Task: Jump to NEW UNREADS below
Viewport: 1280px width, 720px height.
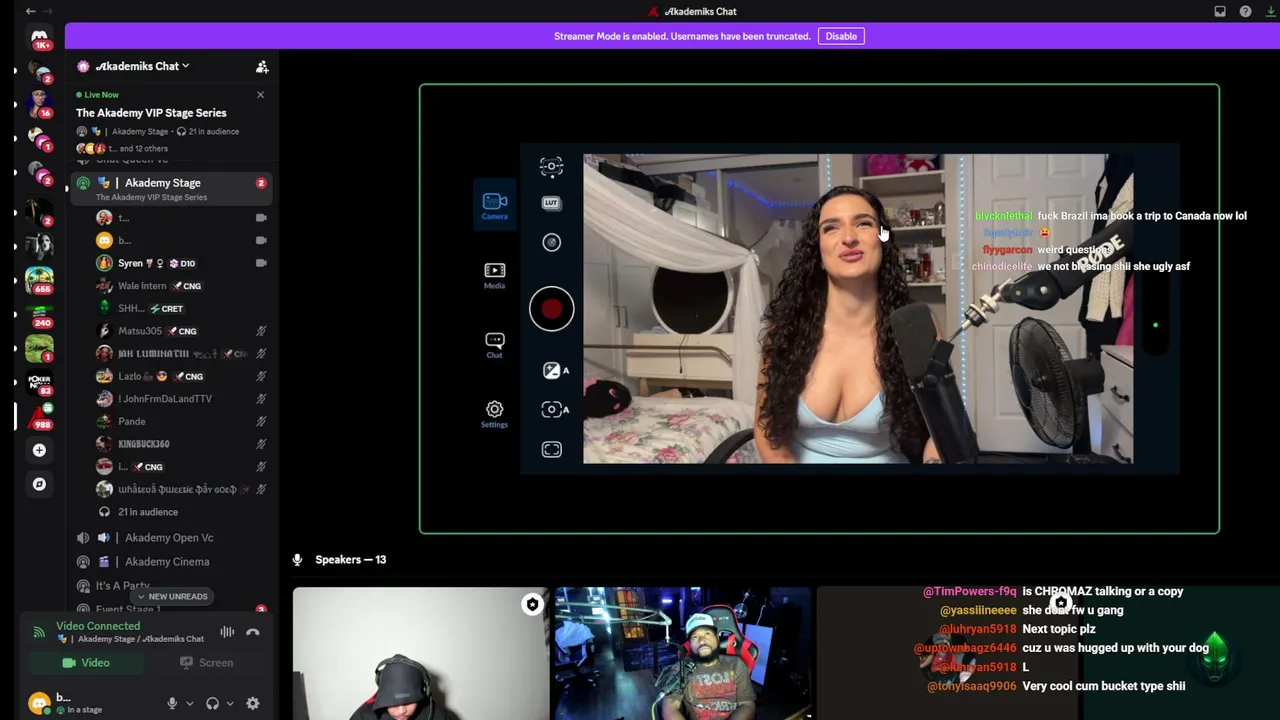Action: (172, 597)
